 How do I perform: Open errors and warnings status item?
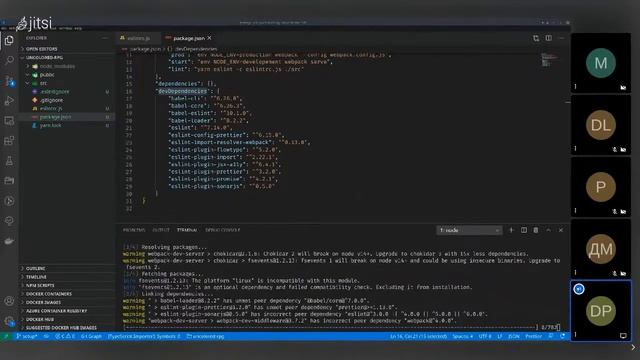click(x=65, y=337)
